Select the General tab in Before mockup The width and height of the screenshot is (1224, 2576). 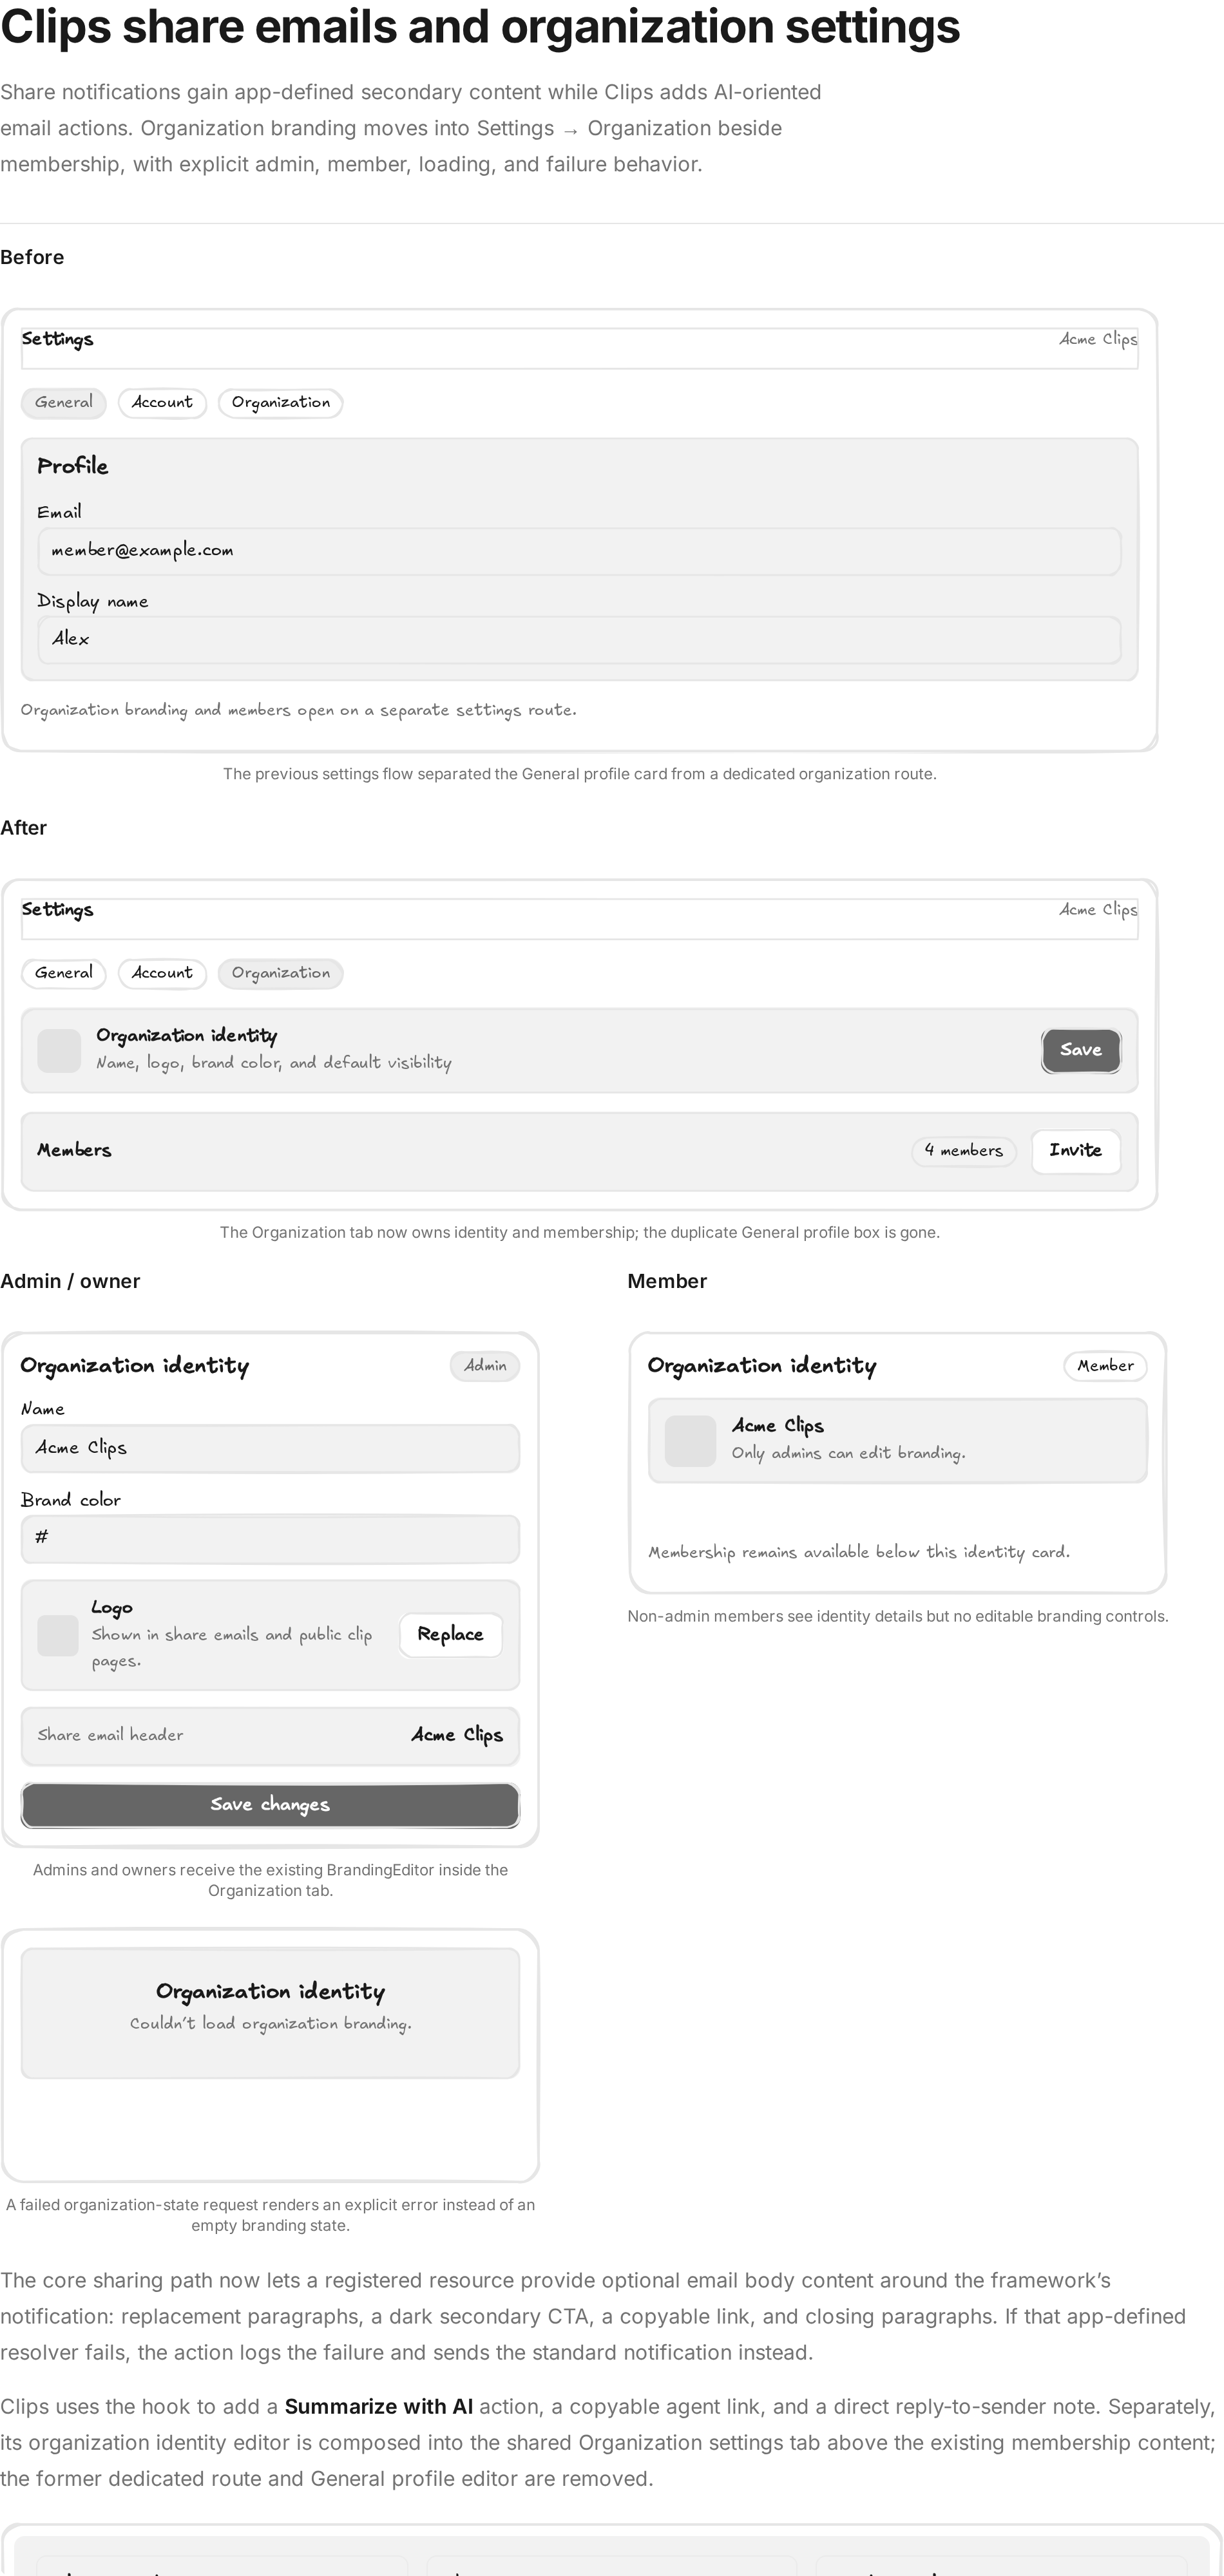(63, 403)
